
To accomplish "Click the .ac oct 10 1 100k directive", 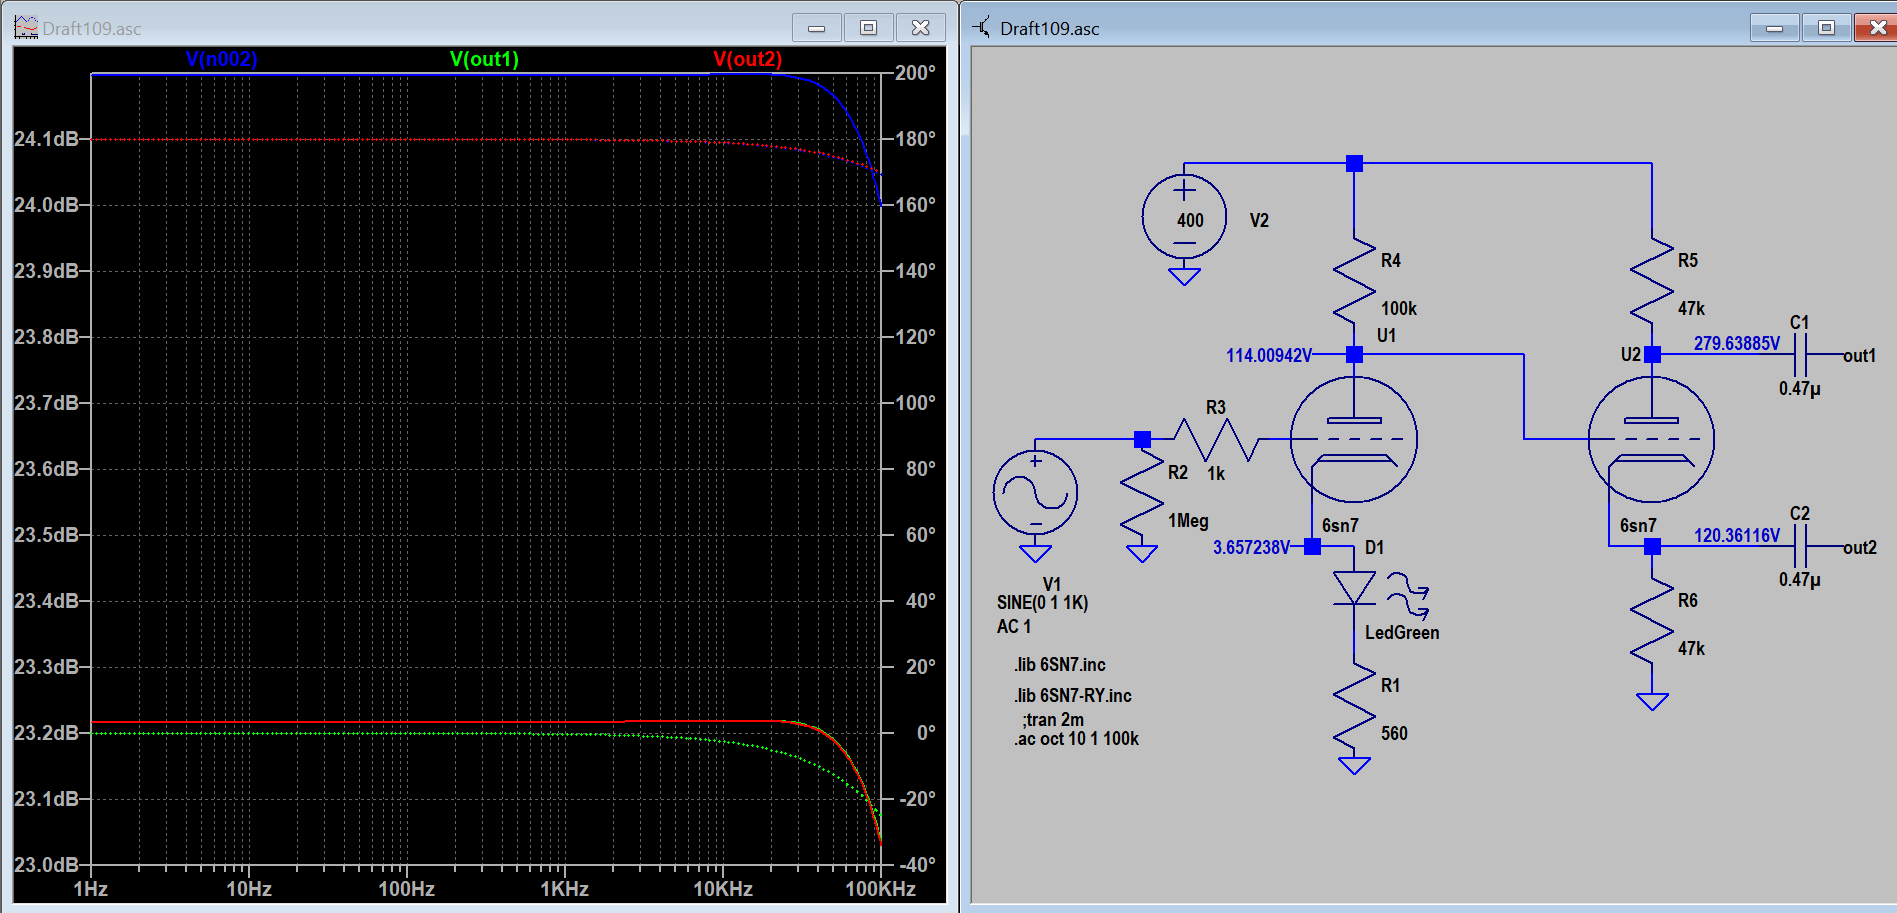I will click(1076, 739).
